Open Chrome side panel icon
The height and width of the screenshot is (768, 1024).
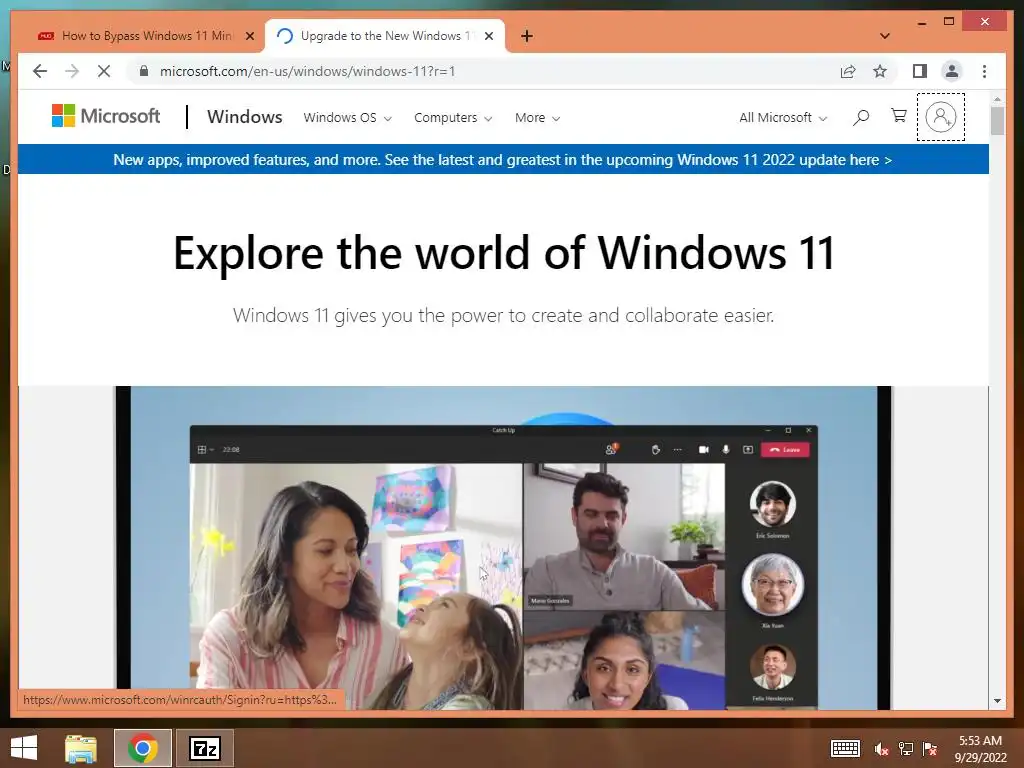(x=920, y=71)
